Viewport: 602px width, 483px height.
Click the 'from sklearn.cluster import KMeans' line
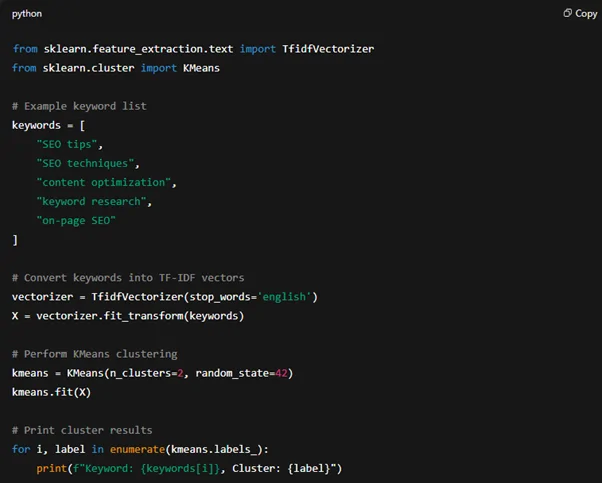(x=116, y=68)
